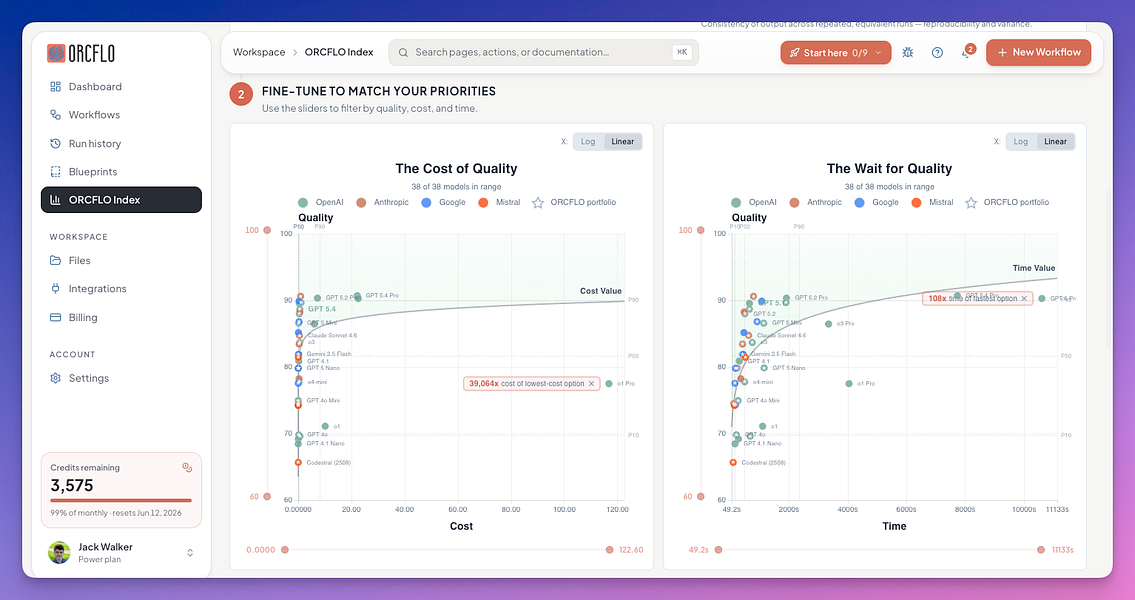Open Blueprints via its dashed-square icon
1135x600 pixels.
point(55,172)
